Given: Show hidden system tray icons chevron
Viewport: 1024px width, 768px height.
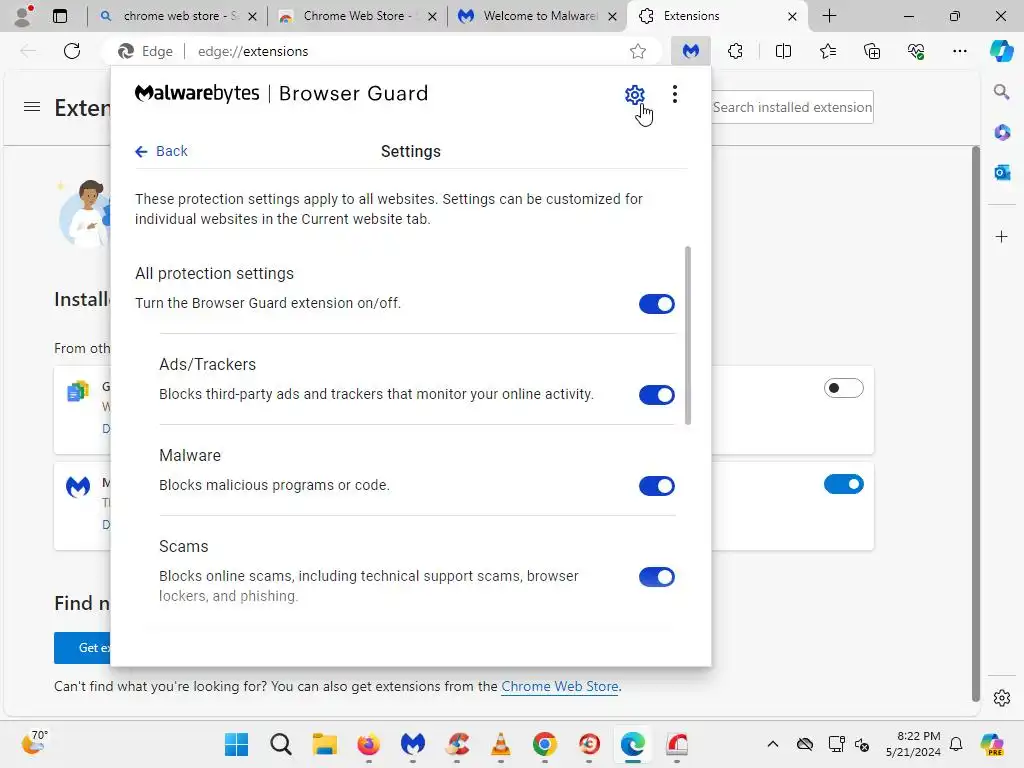Looking at the screenshot, I should pyautogui.click(x=773, y=744).
